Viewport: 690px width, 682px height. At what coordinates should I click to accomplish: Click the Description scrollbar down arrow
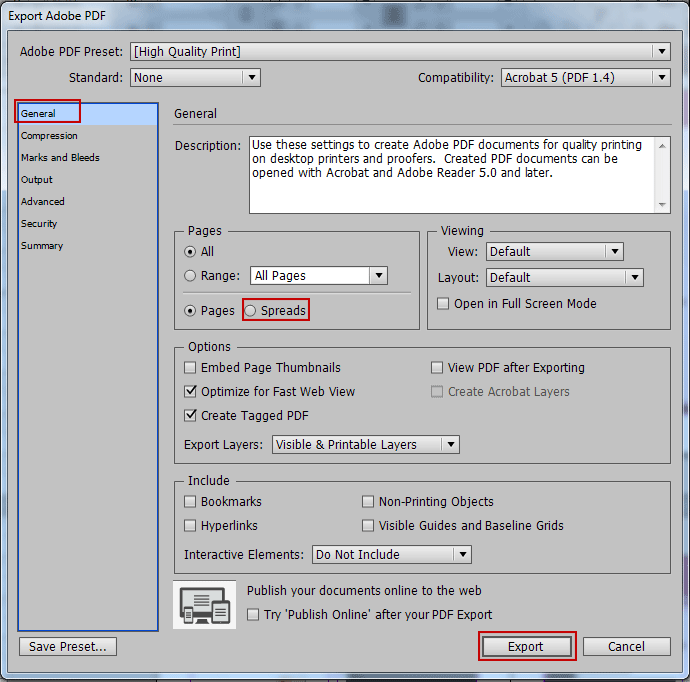coord(662,205)
